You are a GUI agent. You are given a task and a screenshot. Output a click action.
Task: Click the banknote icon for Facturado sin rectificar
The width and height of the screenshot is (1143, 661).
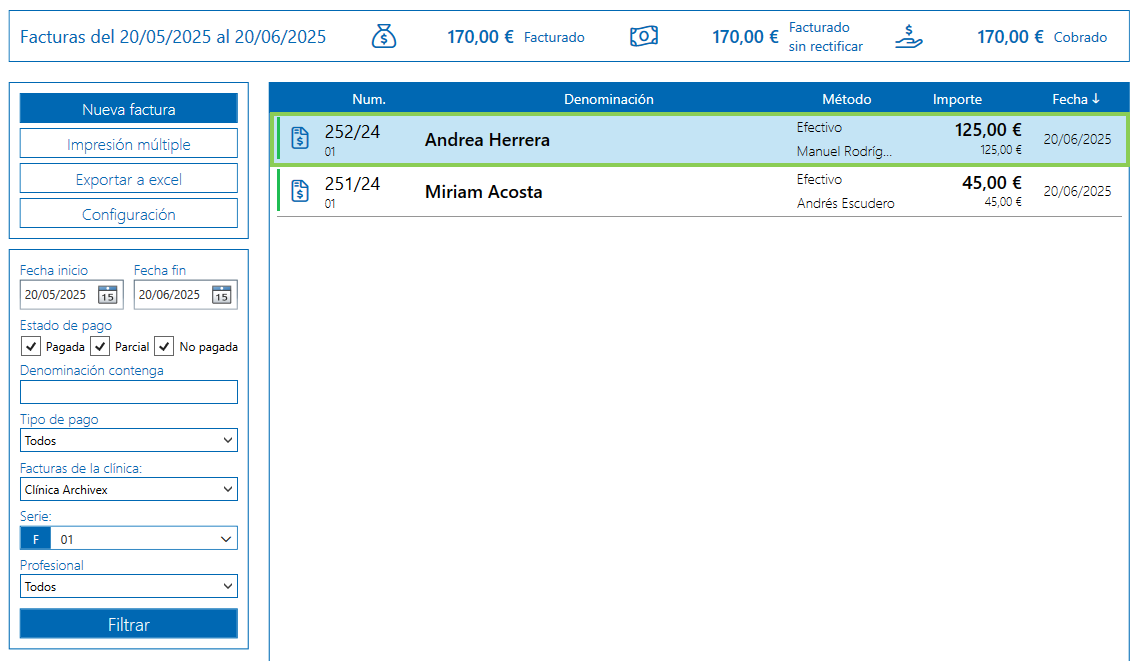tap(644, 37)
